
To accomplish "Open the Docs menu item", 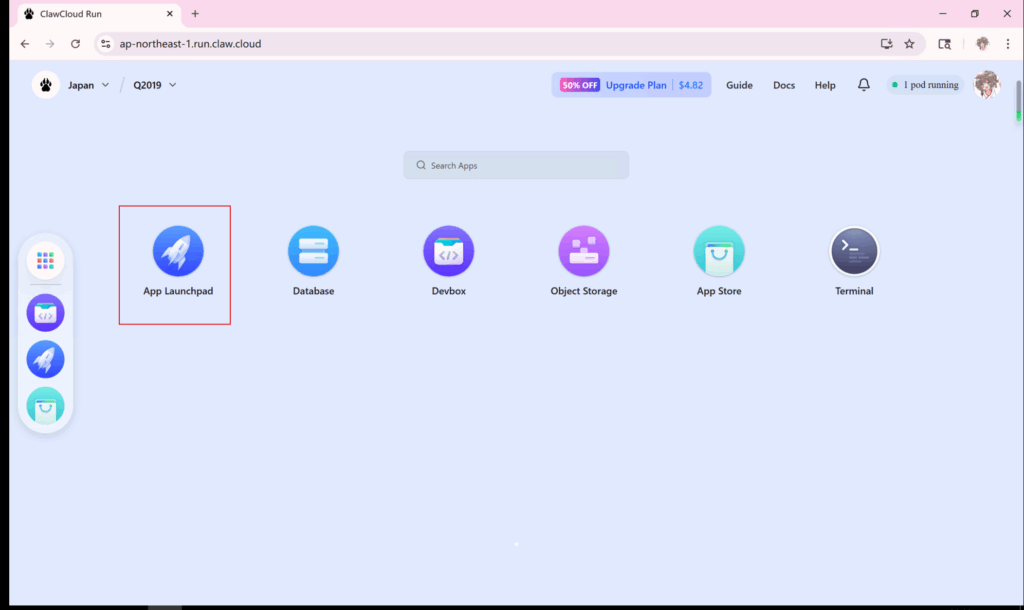I will point(784,85).
